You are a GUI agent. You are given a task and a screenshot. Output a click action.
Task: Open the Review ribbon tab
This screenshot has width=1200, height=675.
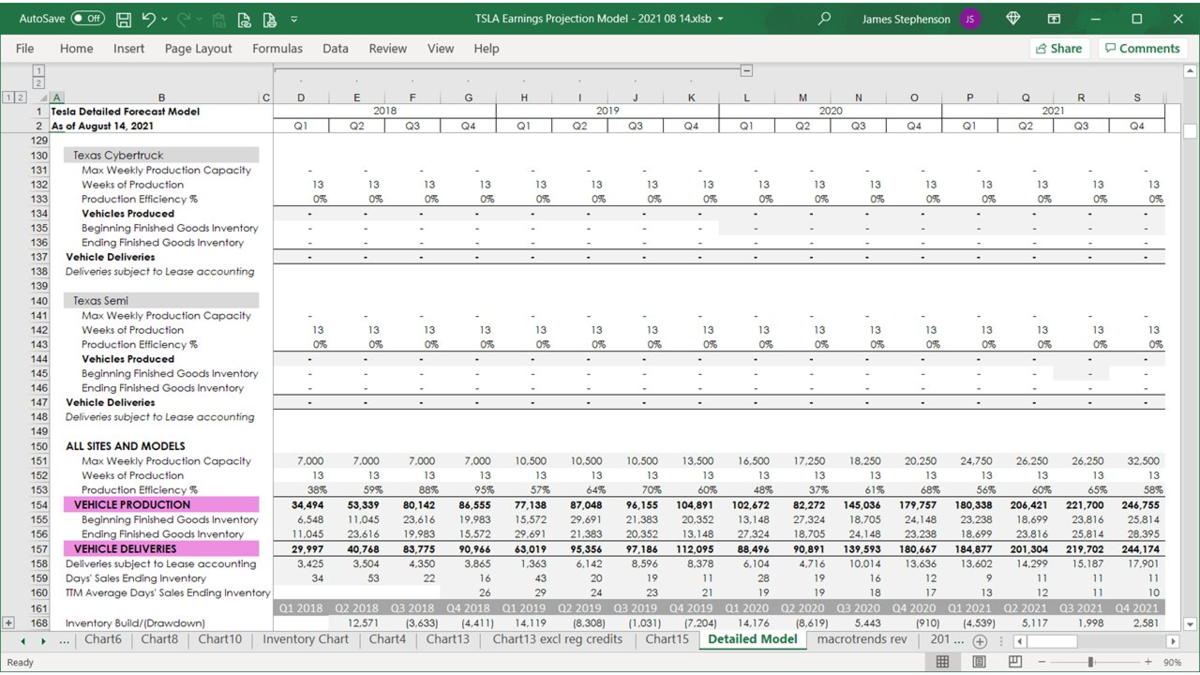click(387, 48)
